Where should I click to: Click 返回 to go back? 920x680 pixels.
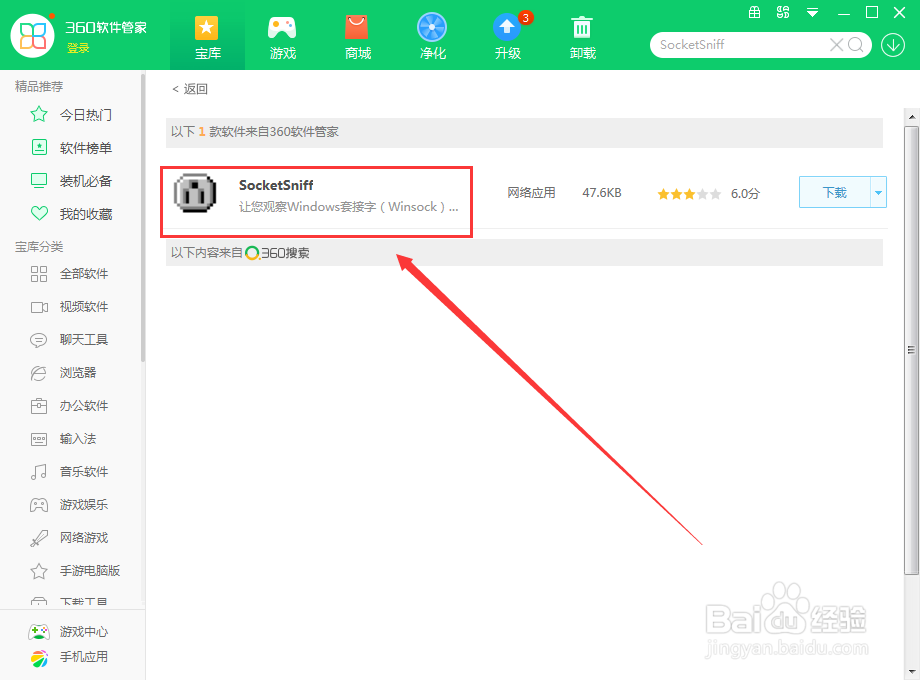(x=190, y=89)
